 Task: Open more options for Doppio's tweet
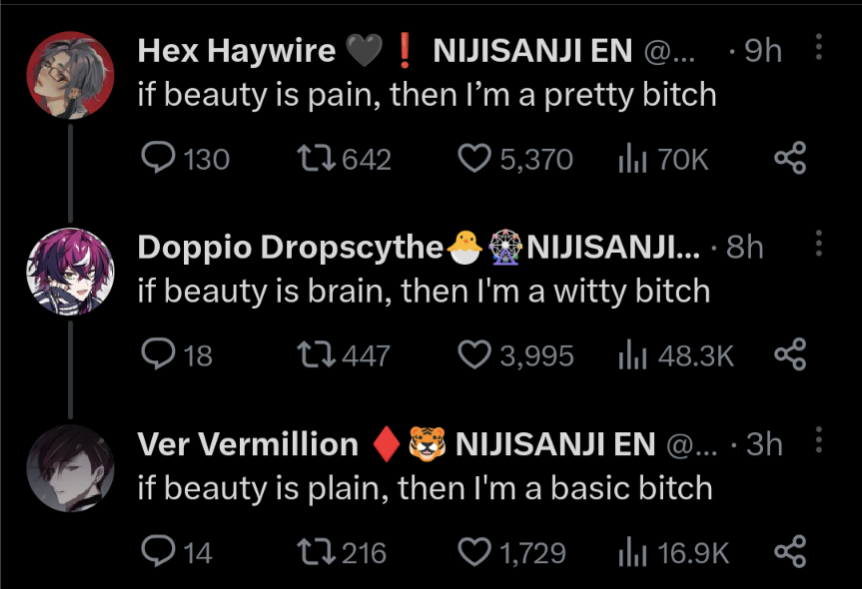(819, 244)
